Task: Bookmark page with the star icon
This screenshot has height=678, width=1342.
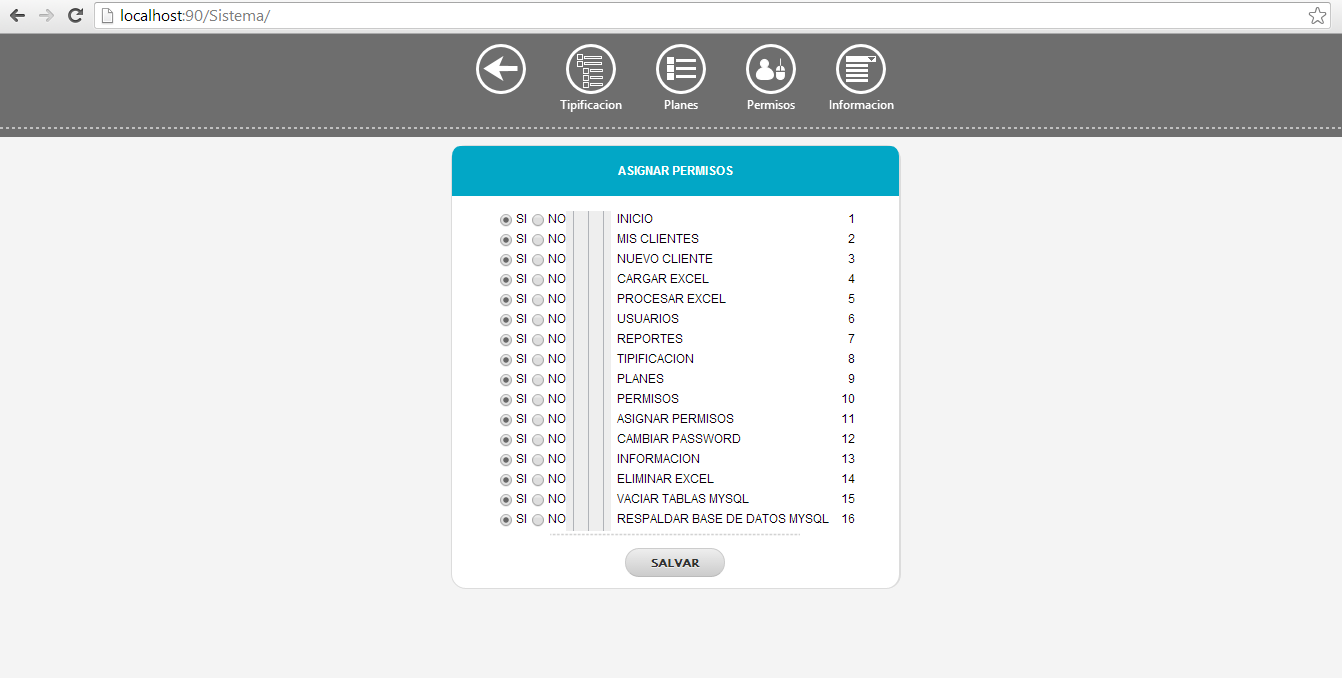Action: (1317, 16)
